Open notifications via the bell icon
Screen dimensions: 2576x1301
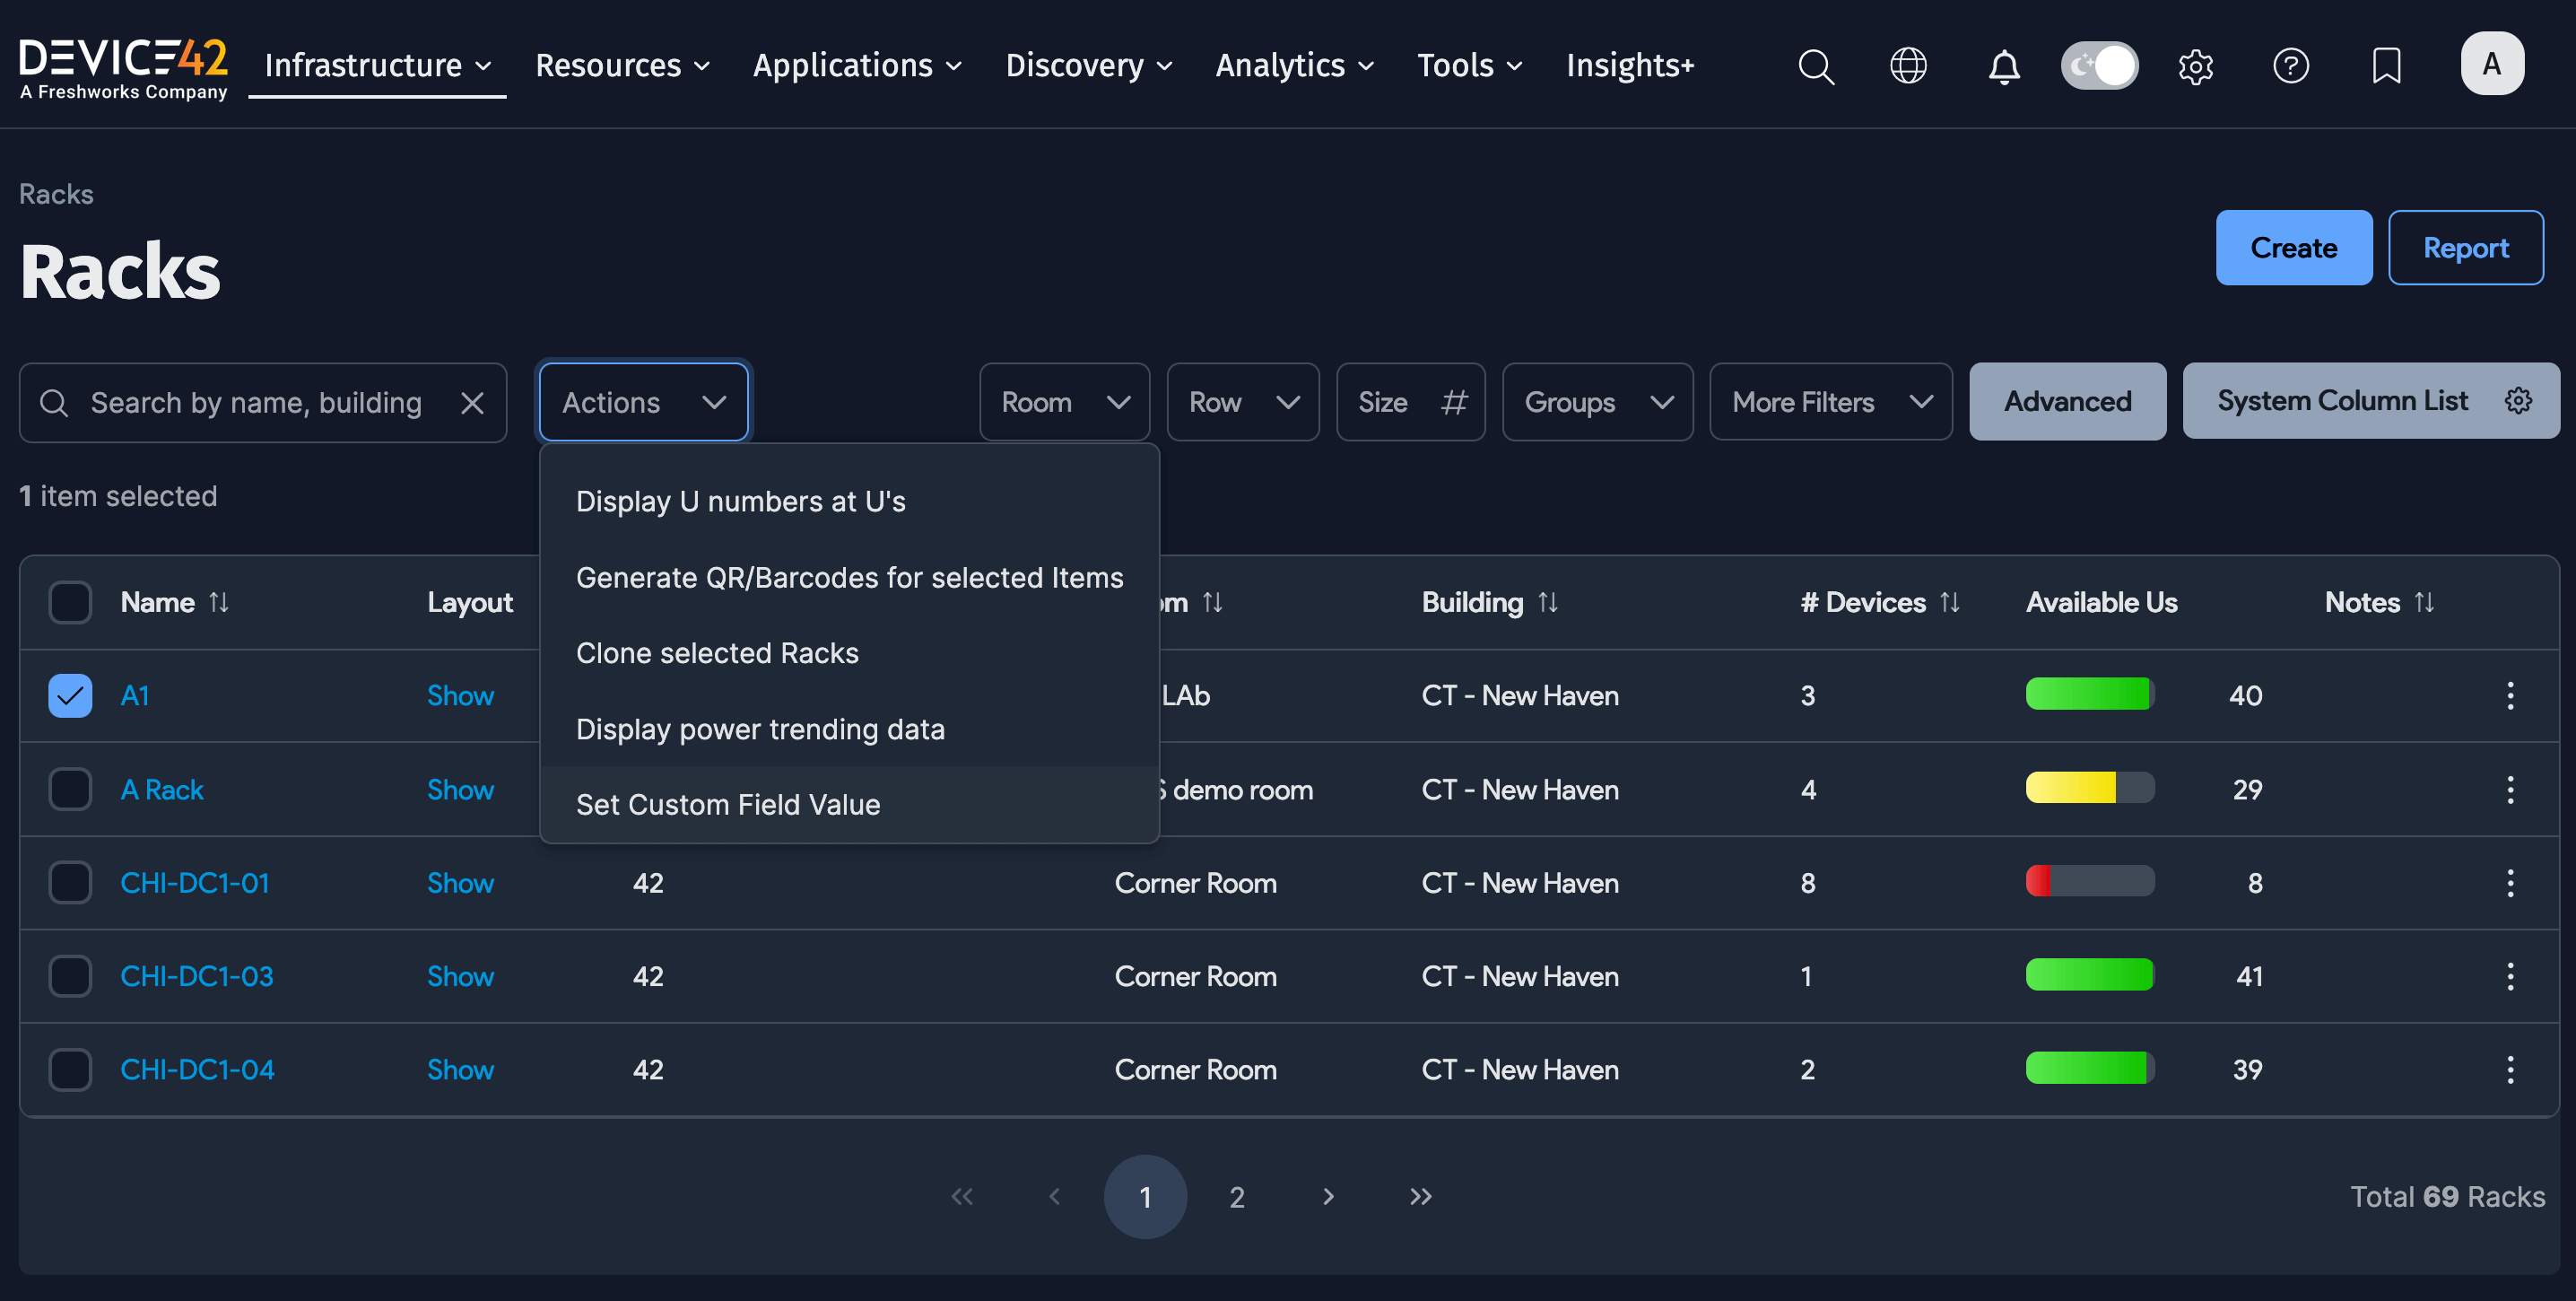(x=2003, y=66)
